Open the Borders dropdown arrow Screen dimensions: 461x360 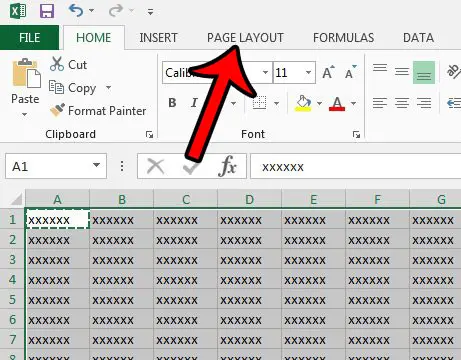(276, 103)
